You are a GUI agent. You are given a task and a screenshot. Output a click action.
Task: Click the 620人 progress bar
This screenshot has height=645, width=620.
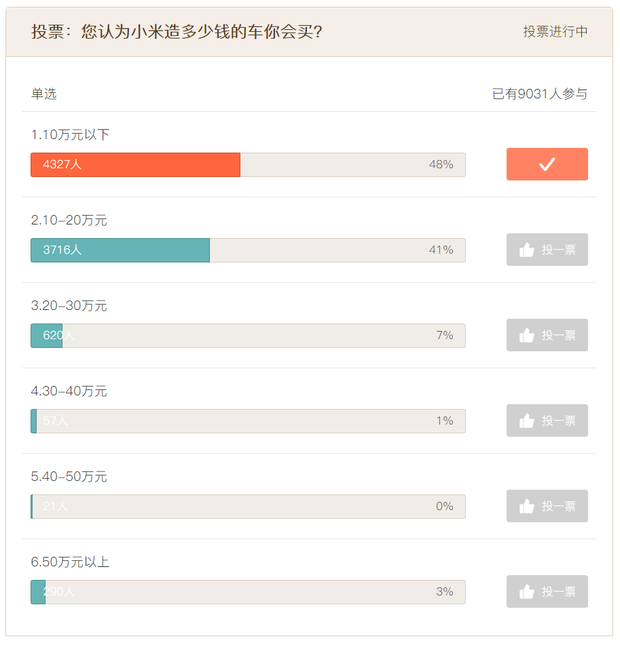pos(46,336)
